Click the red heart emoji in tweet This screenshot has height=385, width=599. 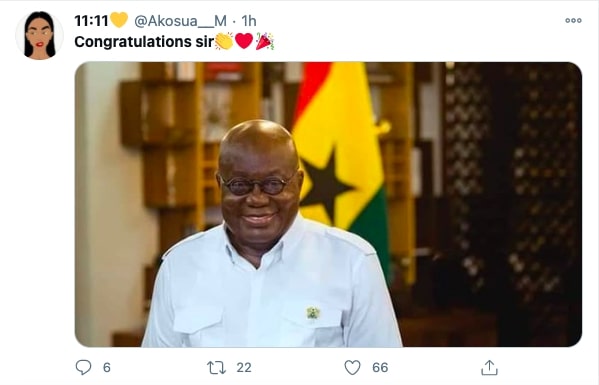pyautogui.click(x=244, y=41)
